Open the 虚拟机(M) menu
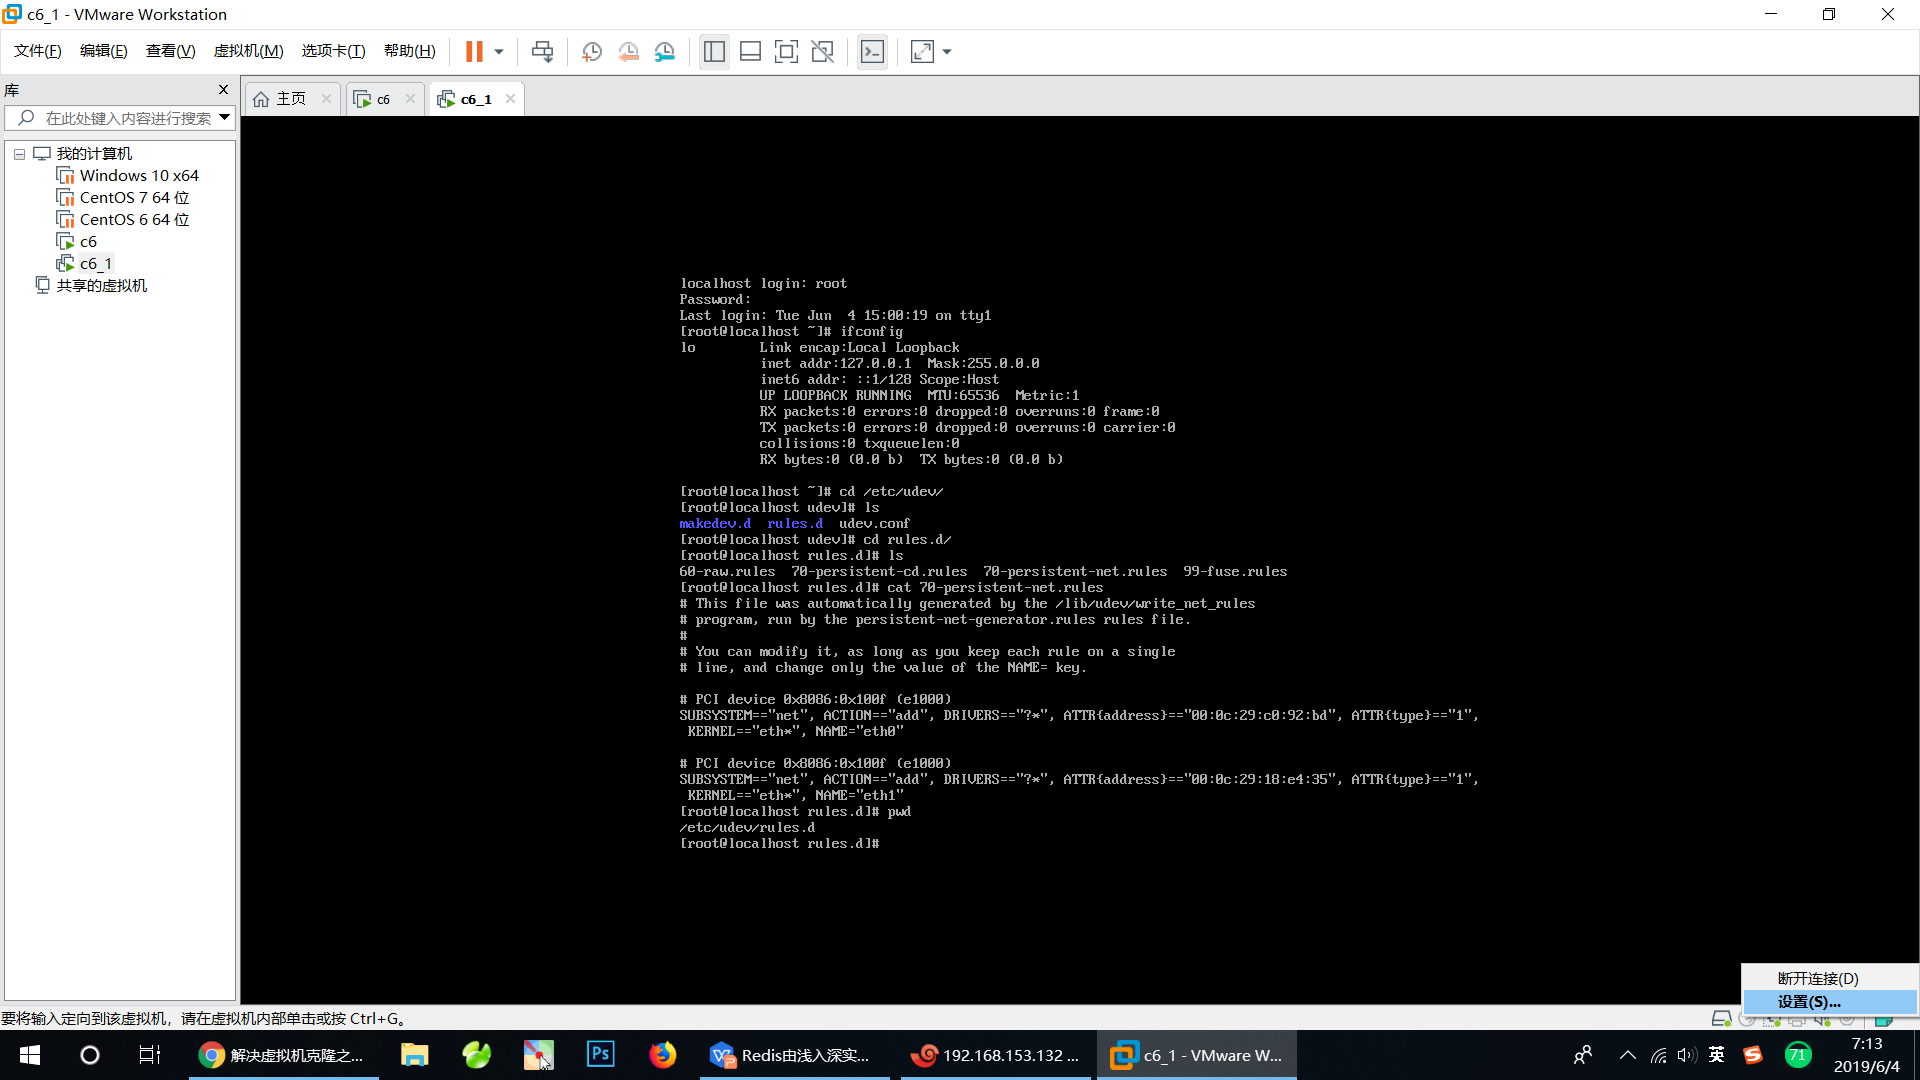Image resolution: width=1920 pixels, height=1080 pixels. [x=248, y=51]
